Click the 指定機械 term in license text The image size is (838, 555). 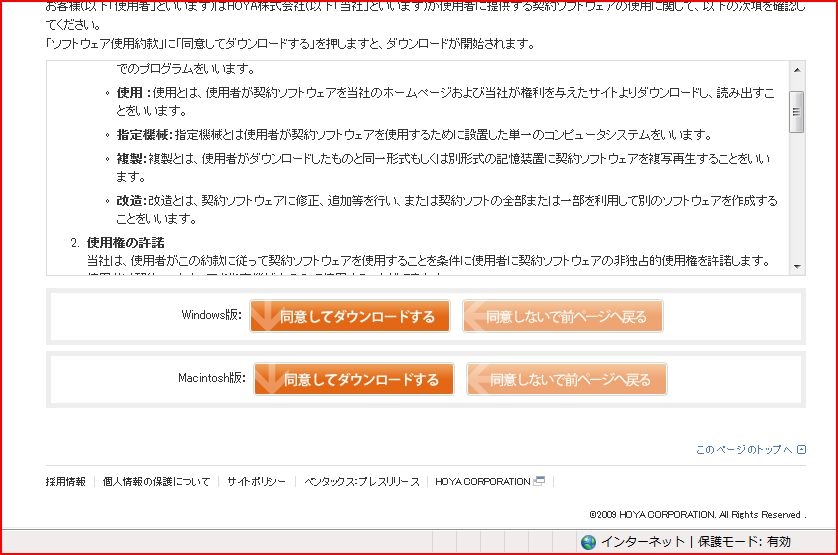(143, 135)
